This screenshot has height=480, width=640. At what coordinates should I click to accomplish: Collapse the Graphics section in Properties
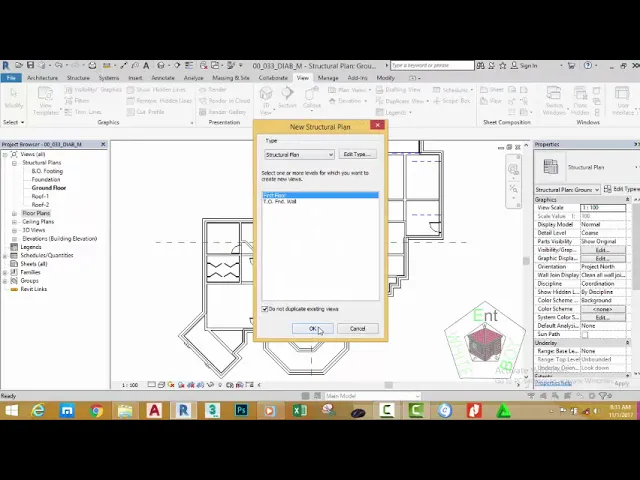point(627,199)
